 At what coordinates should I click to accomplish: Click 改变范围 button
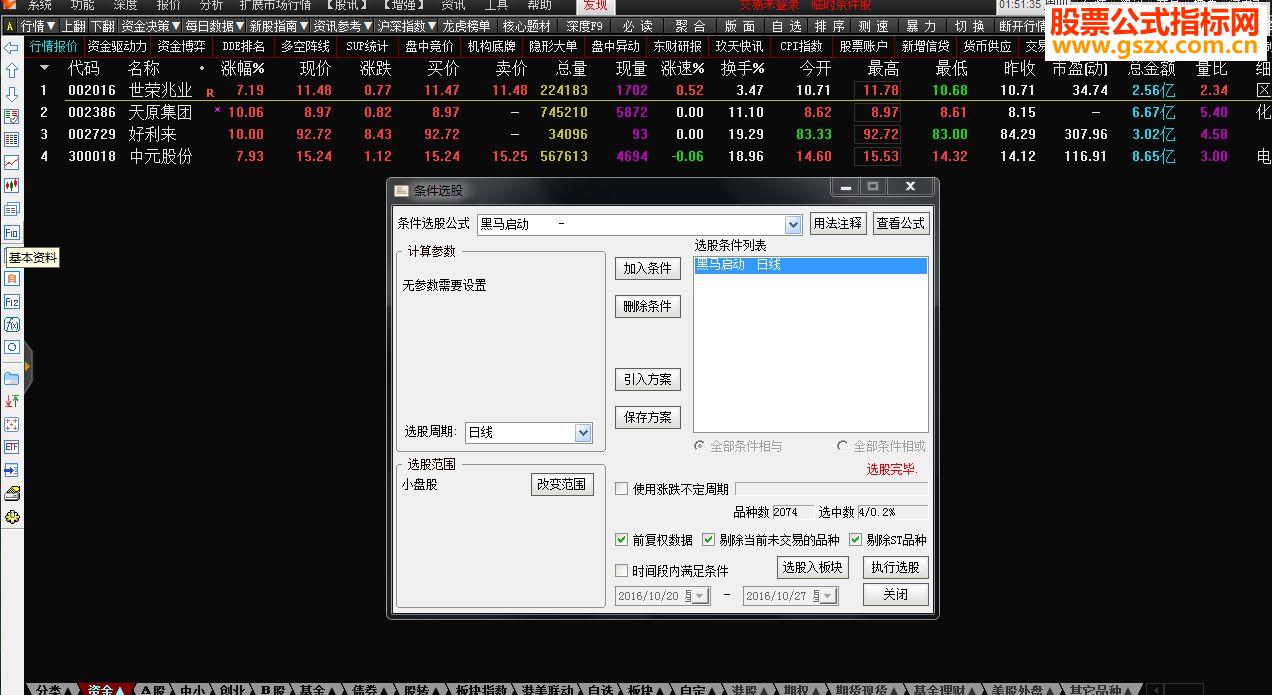563,484
